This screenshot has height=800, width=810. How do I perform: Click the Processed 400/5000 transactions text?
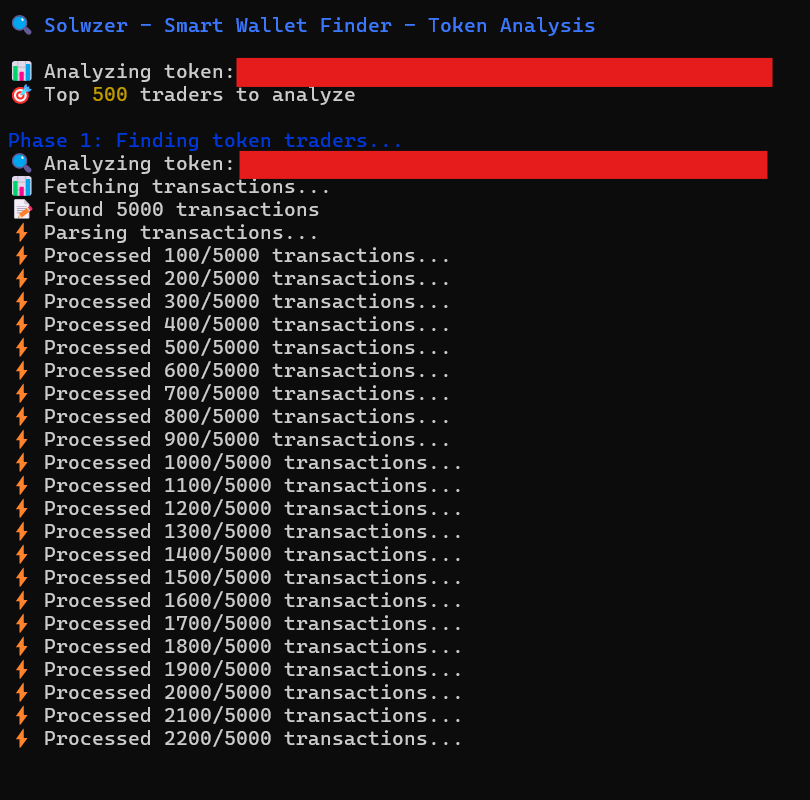coord(247,324)
